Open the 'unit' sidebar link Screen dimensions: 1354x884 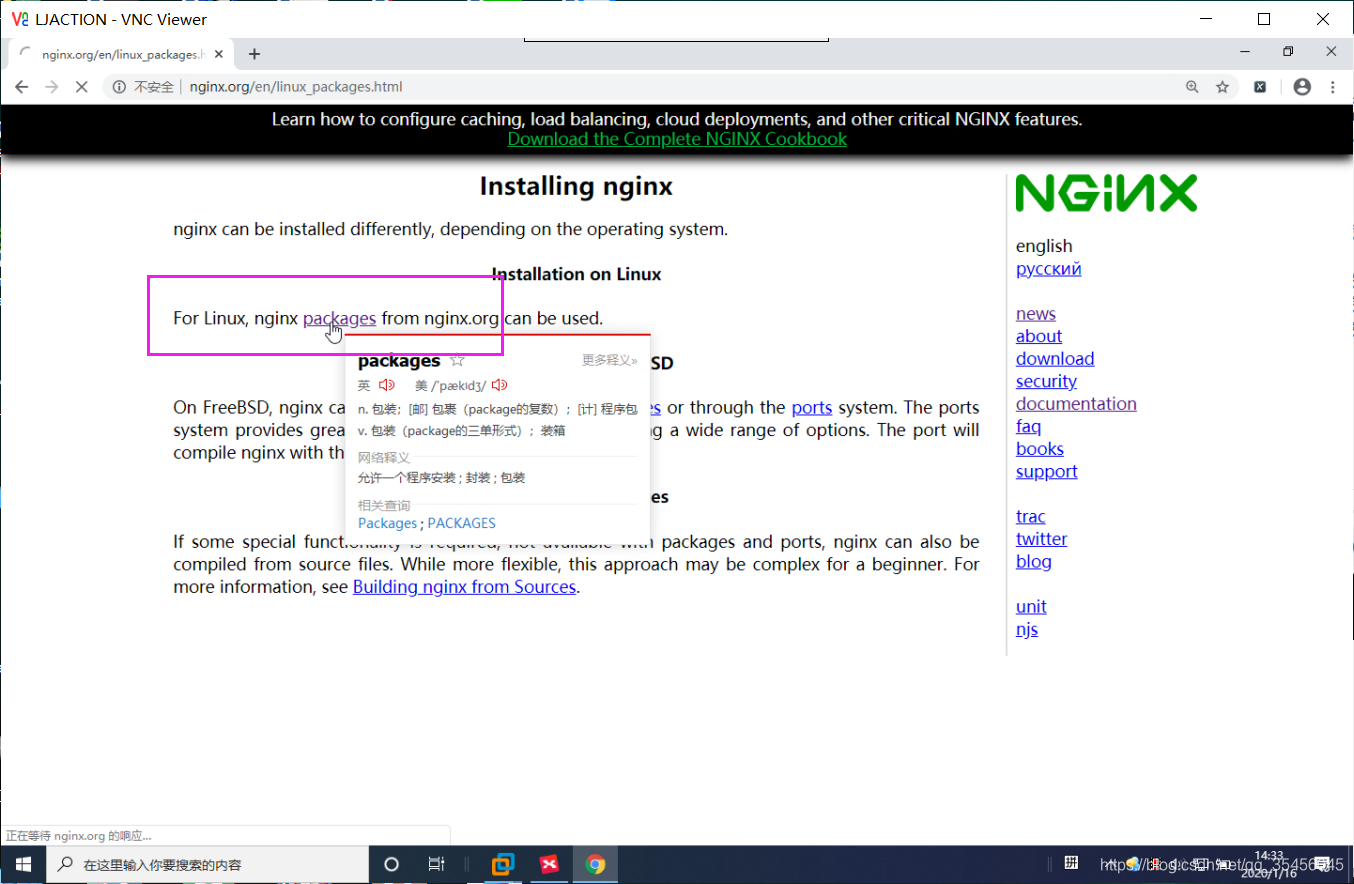point(1031,606)
